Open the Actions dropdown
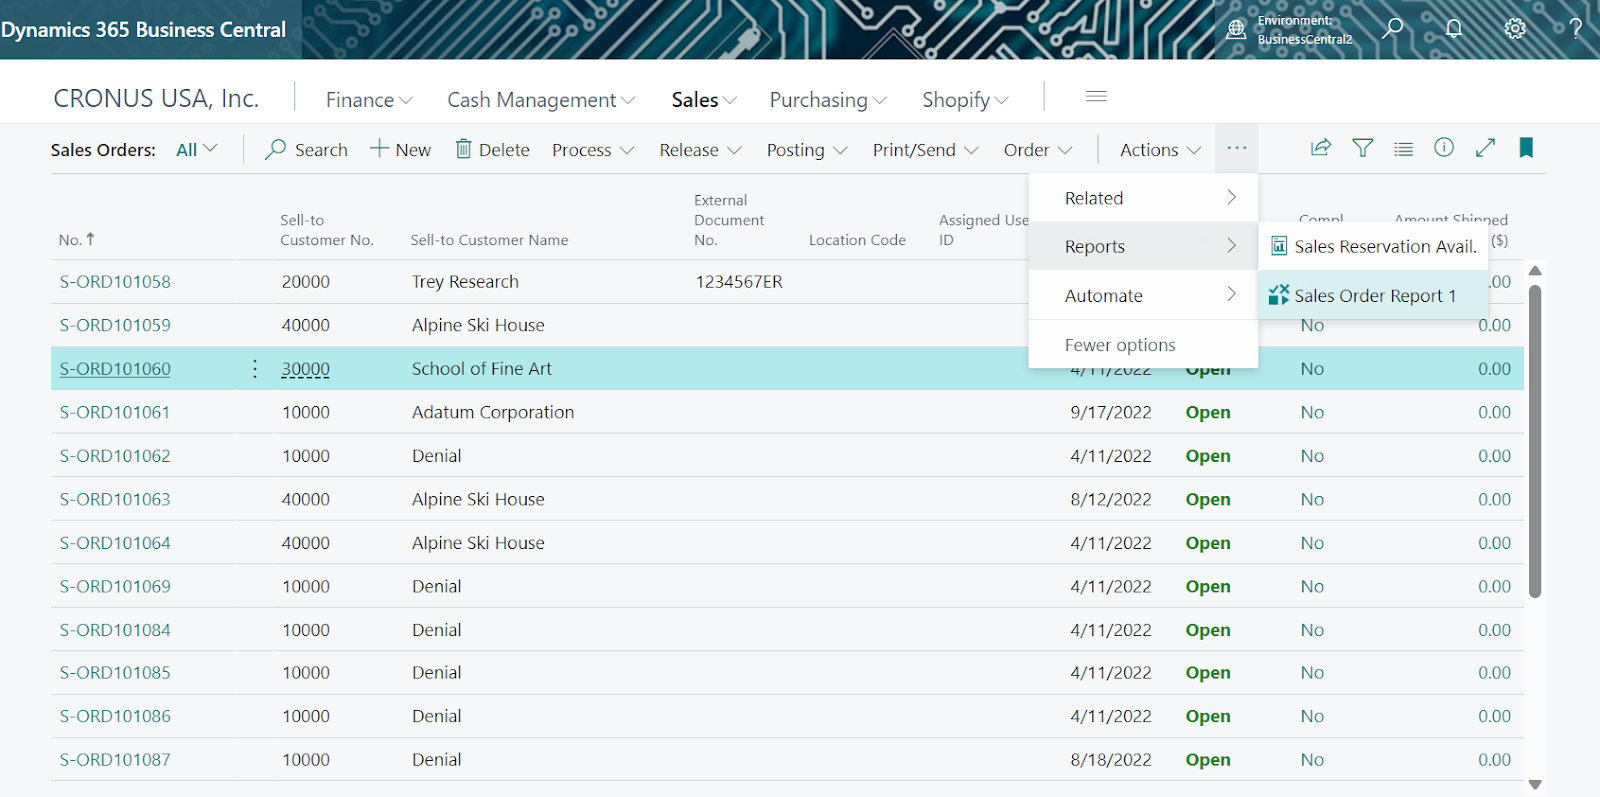1600x797 pixels. pyautogui.click(x=1160, y=150)
